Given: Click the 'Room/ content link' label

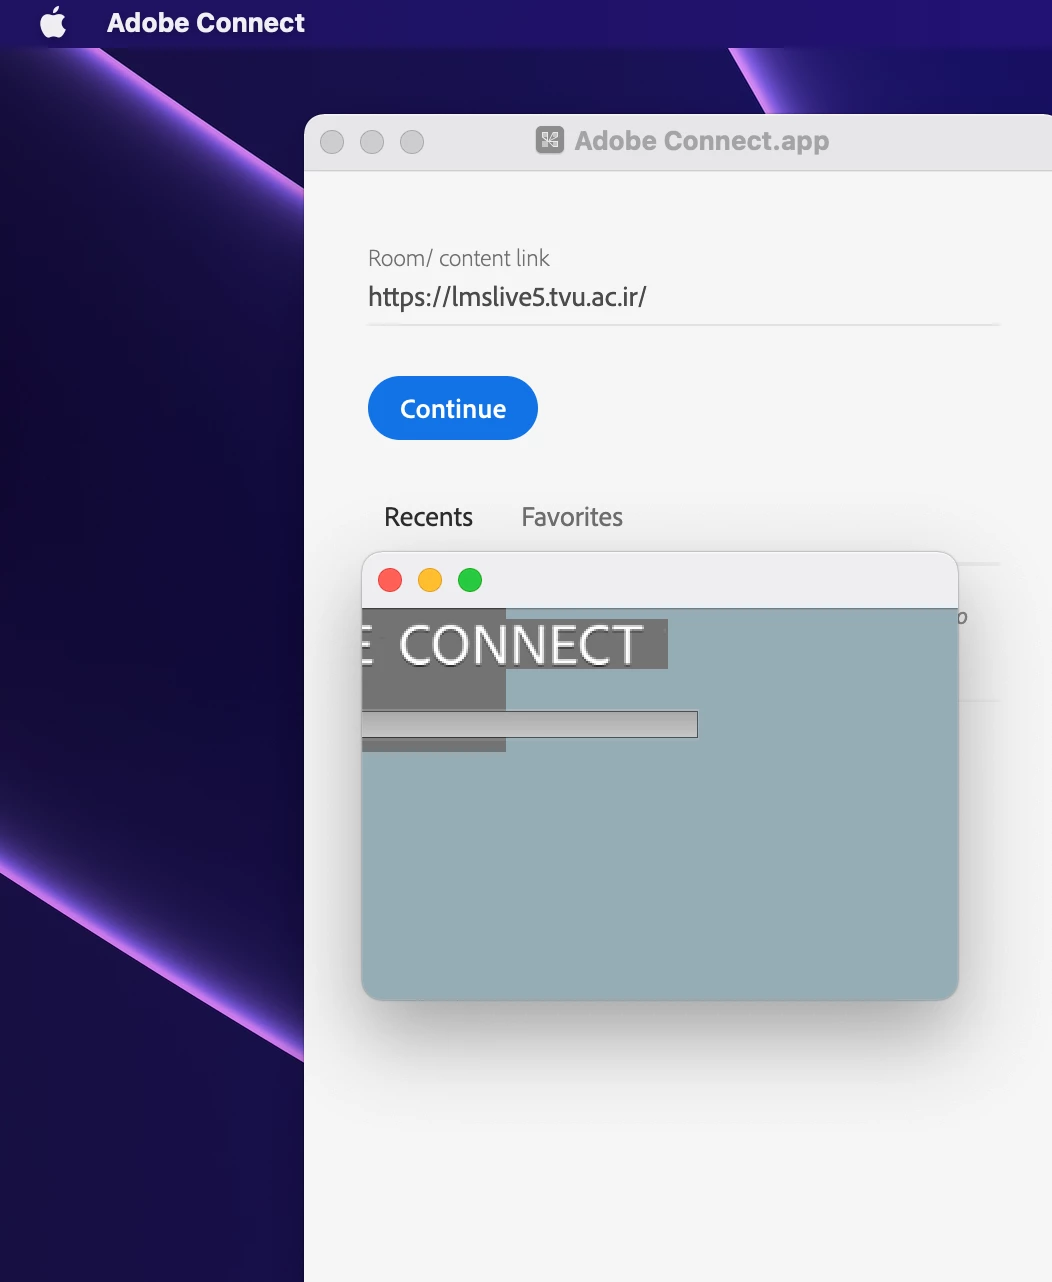Looking at the screenshot, I should point(459,258).
